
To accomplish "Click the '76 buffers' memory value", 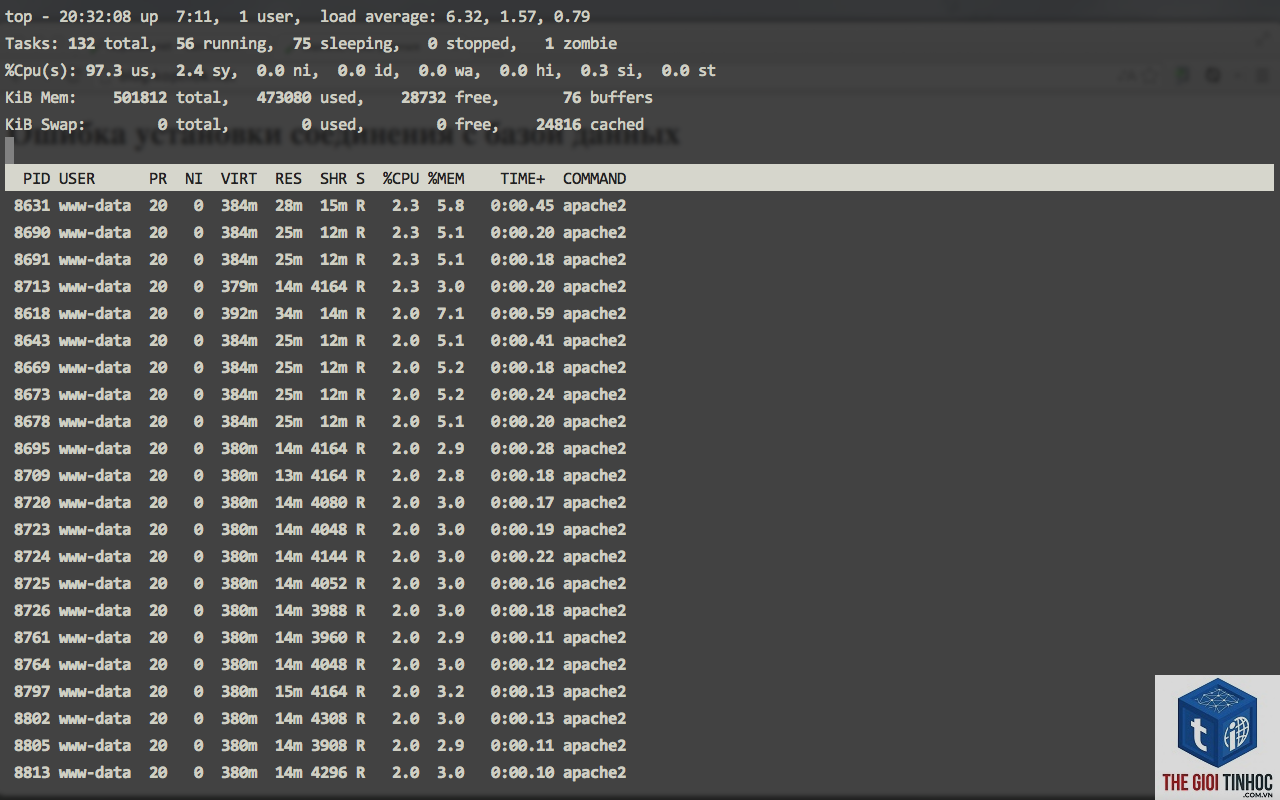I will (x=608, y=97).
